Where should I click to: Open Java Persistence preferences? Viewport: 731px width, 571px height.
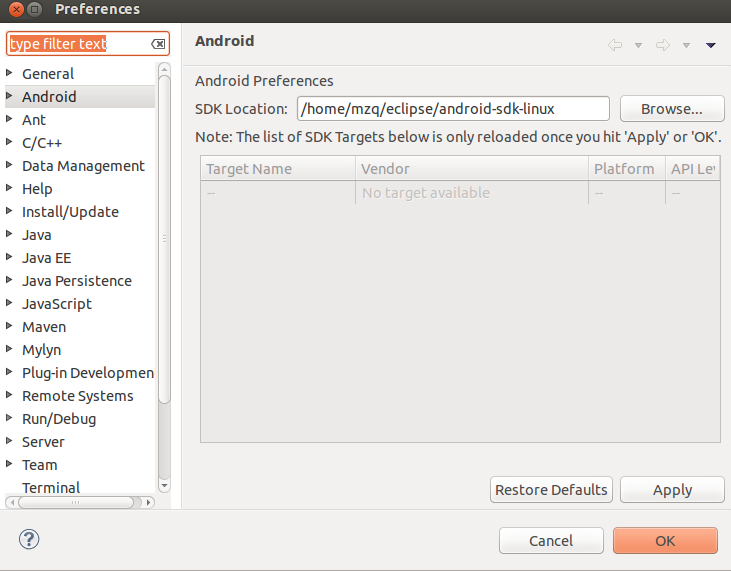pos(77,281)
